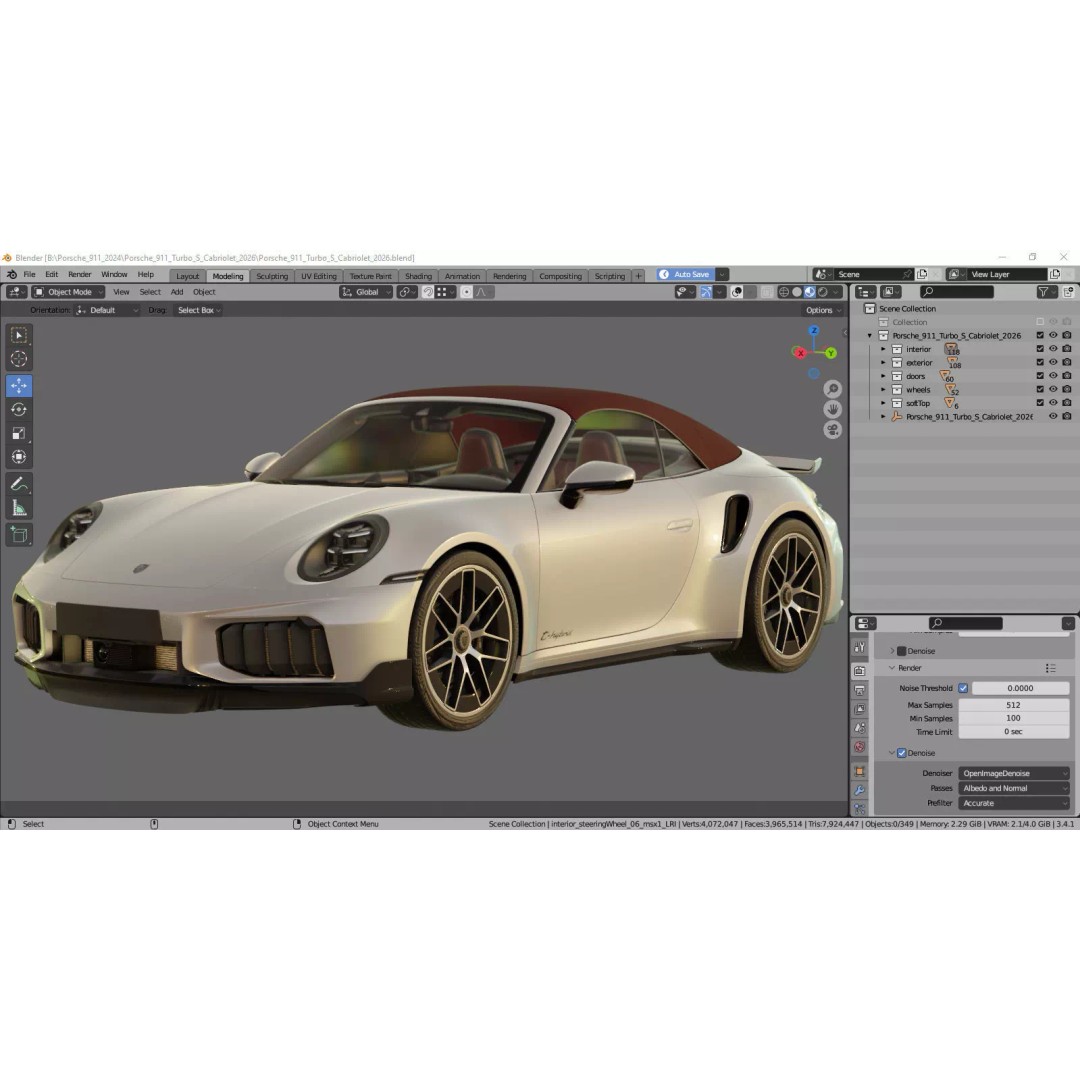Open the viewport Options popover
Image resolution: width=1080 pixels, height=1080 pixels.
coord(823,311)
